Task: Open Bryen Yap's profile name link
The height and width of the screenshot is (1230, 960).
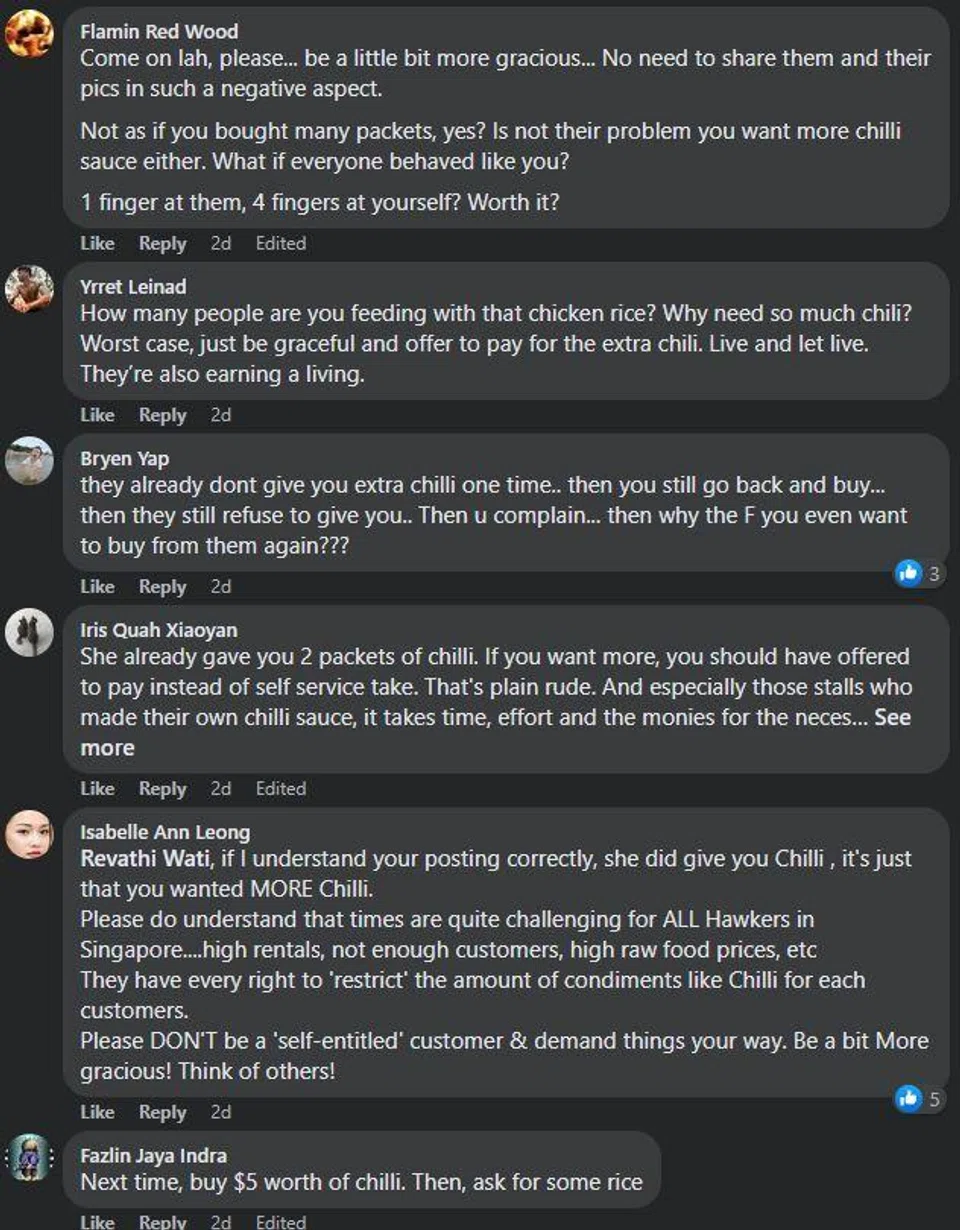Action: [x=124, y=459]
